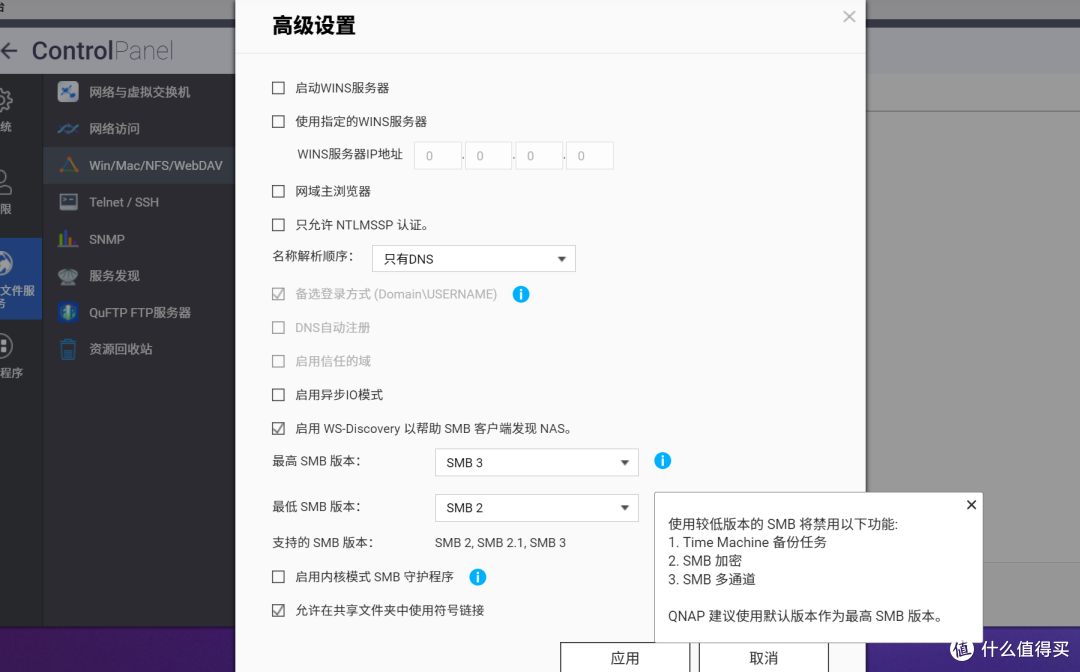The height and width of the screenshot is (672, 1080).
Task: Open the system settings gear category
Action: click(x=6, y=101)
